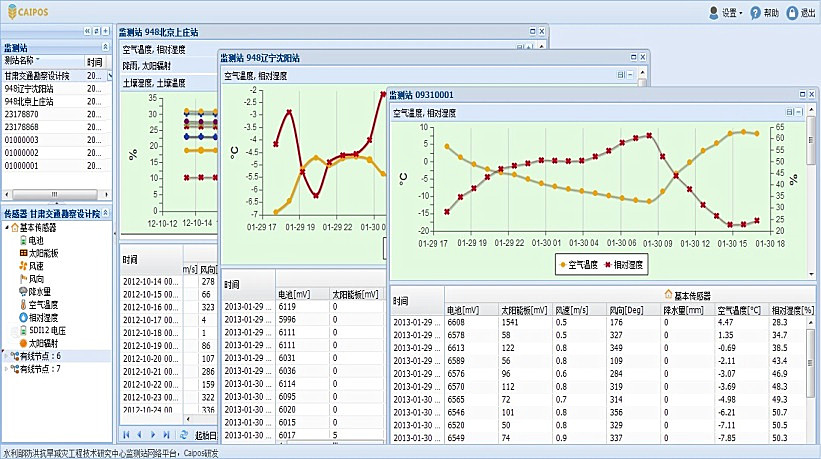Go to last page in 北京上庄站 table
821x459 pixels.
click(x=166, y=434)
